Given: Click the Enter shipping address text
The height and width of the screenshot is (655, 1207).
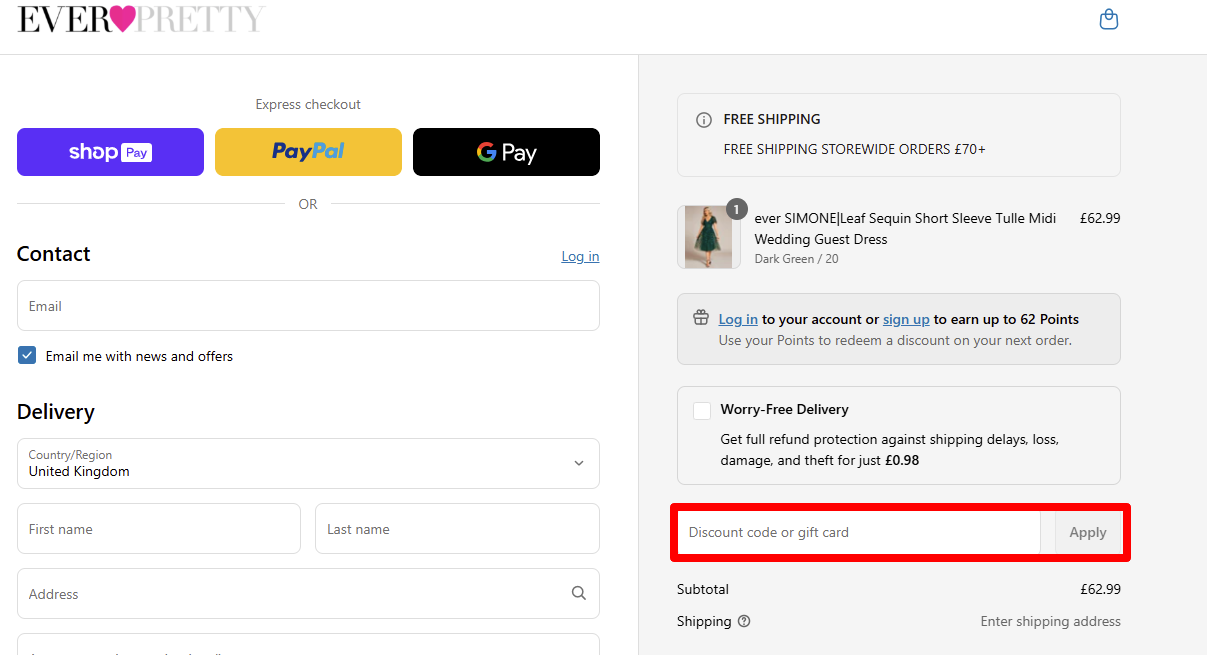Looking at the screenshot, I should click(x=1050, y=621).
